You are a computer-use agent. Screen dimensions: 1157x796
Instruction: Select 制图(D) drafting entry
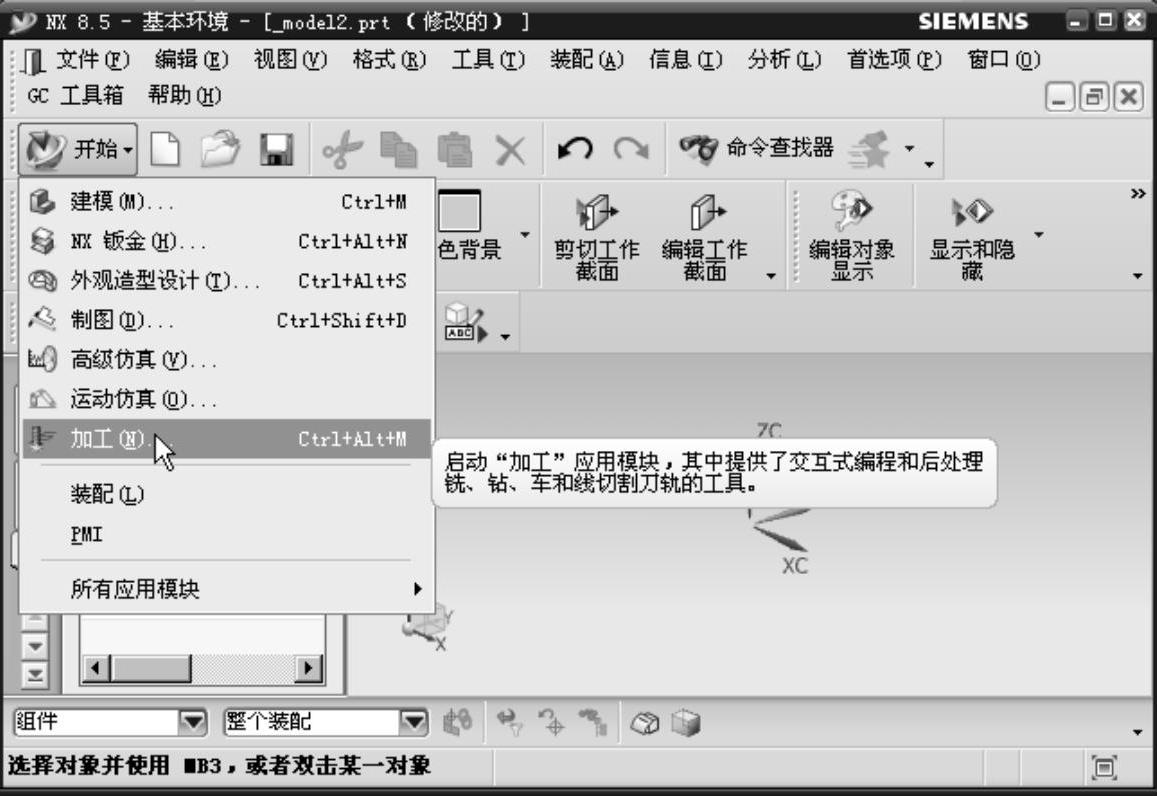[226, 320]
